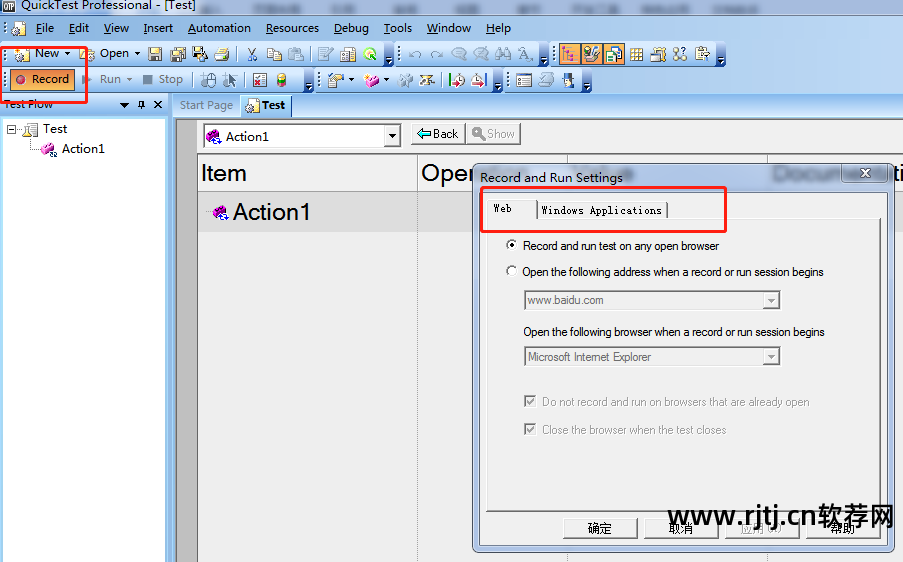The width and height of the screenshot is (903, 562).
Task: Click the Paste clipboard icon
Action: (296, 54)
